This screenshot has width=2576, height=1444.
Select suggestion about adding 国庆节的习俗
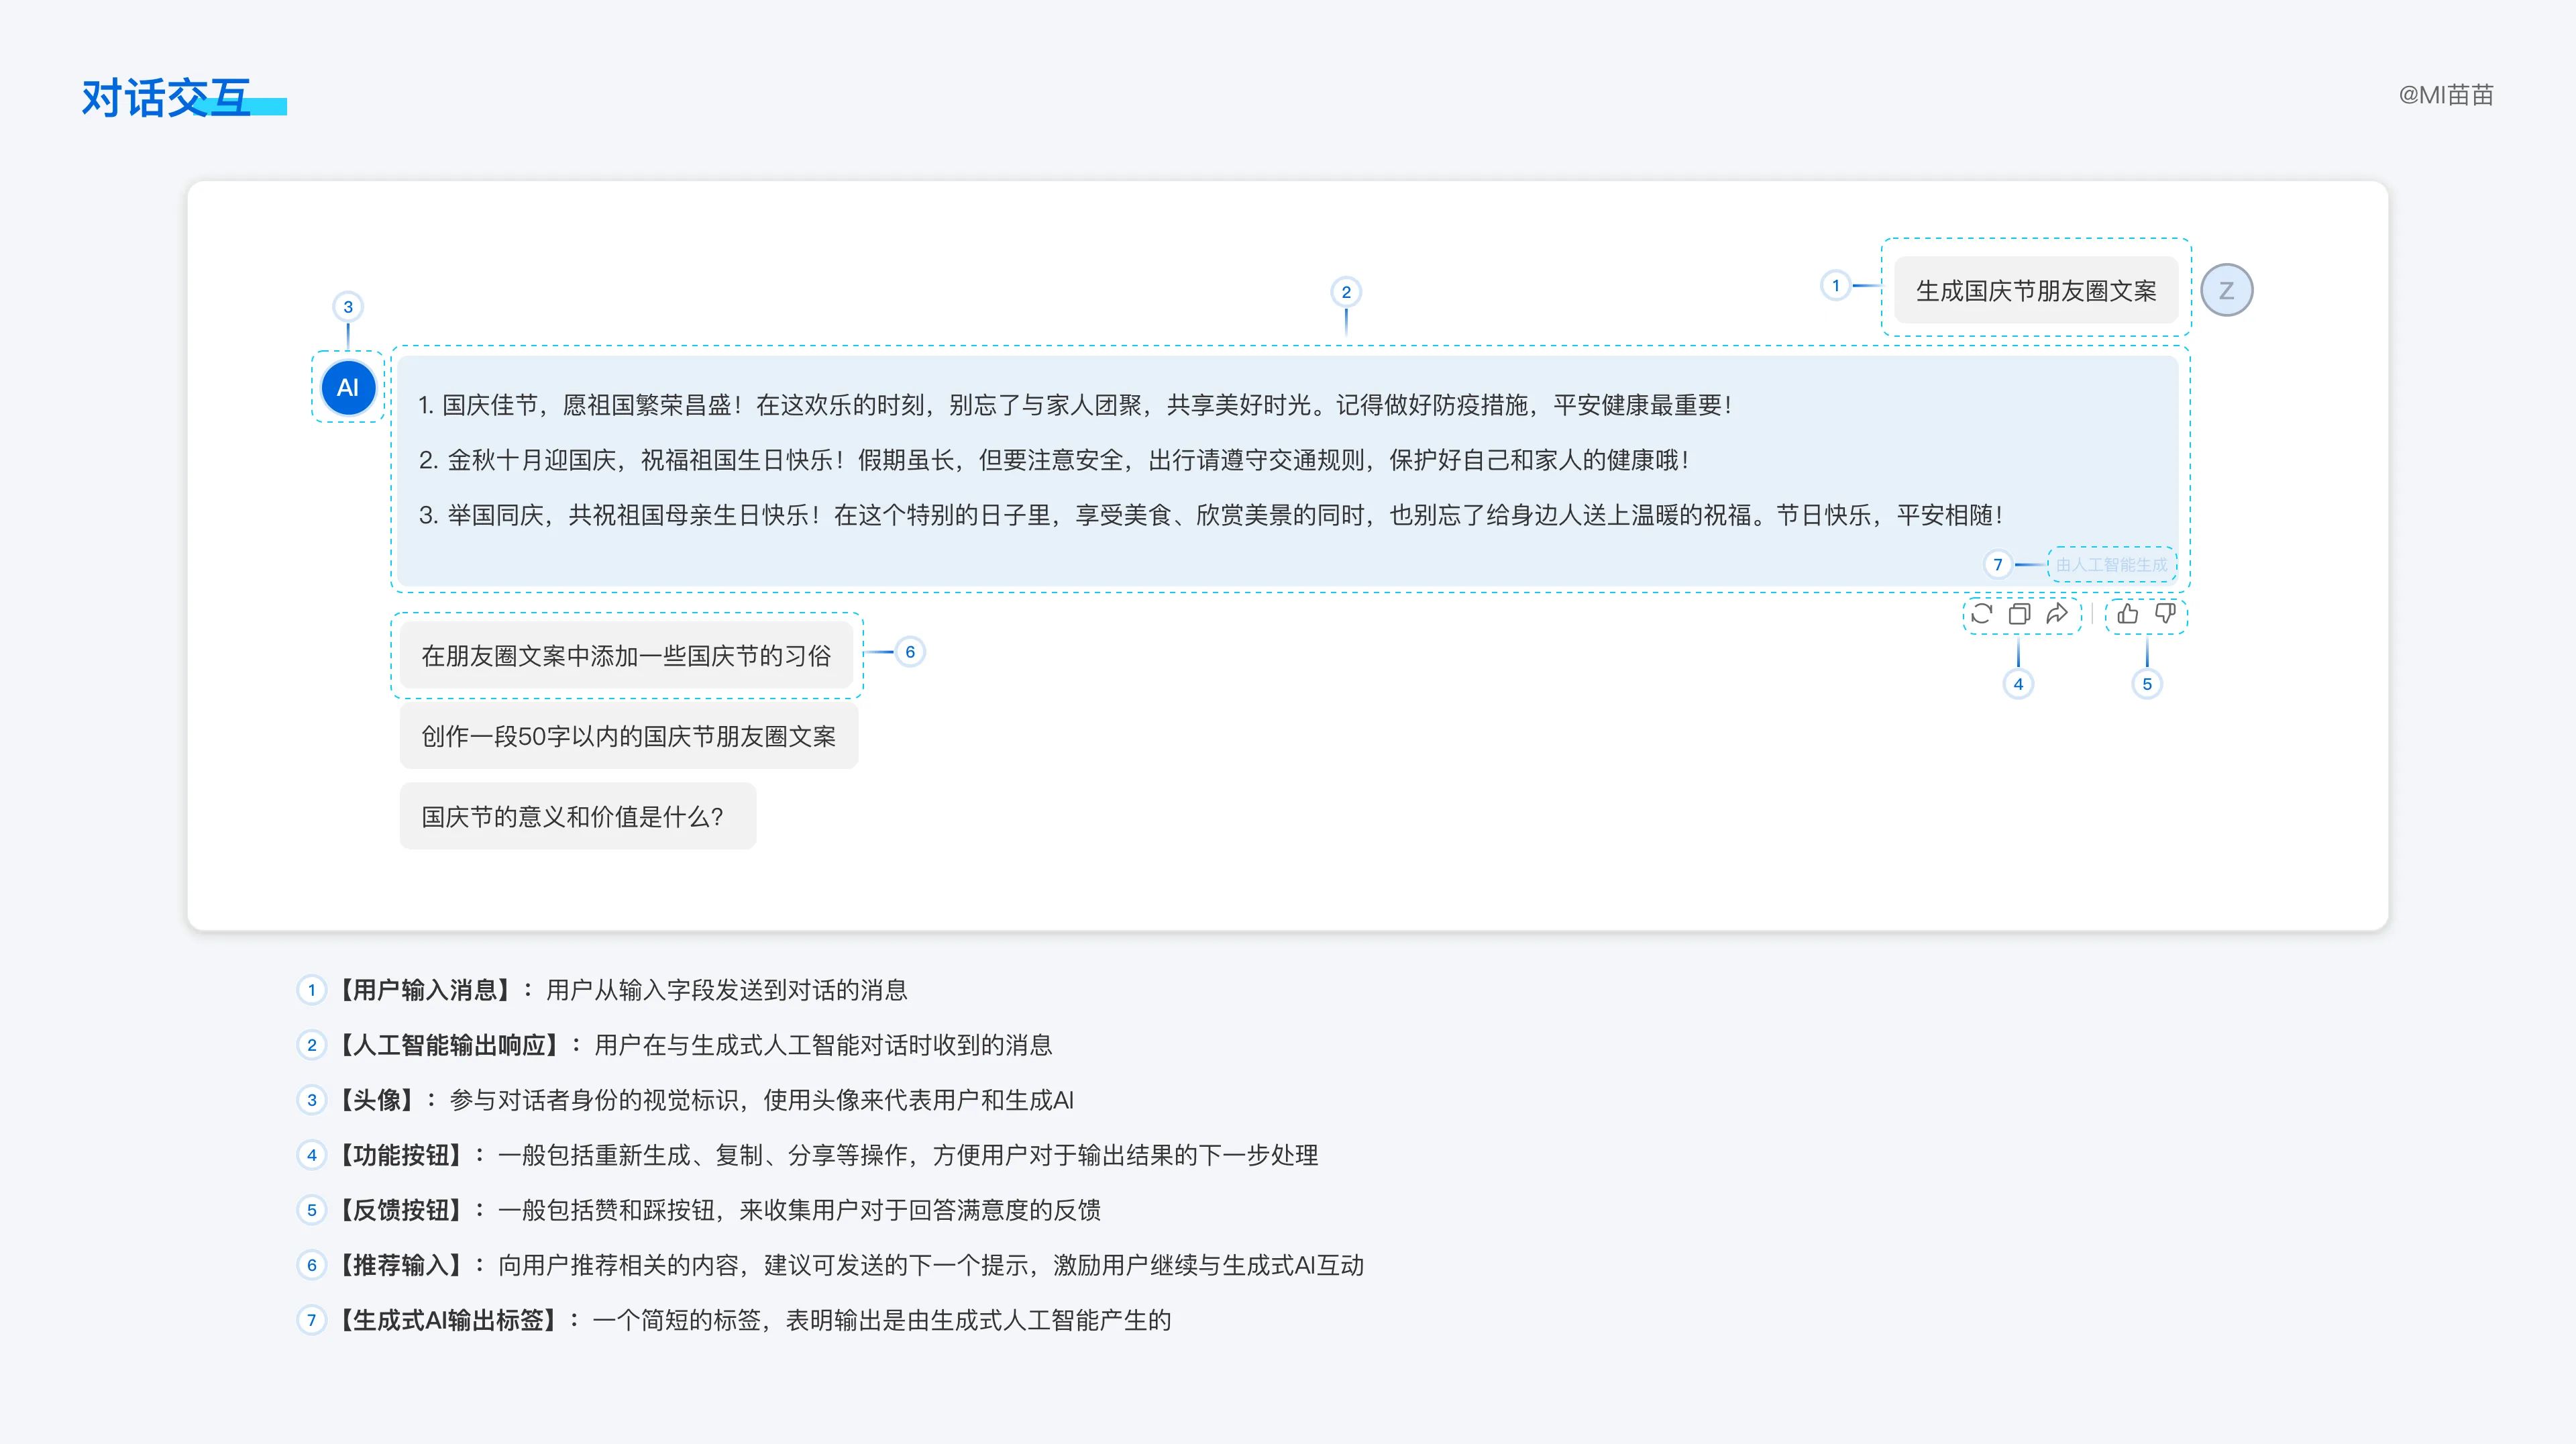(x=626, y=656)
